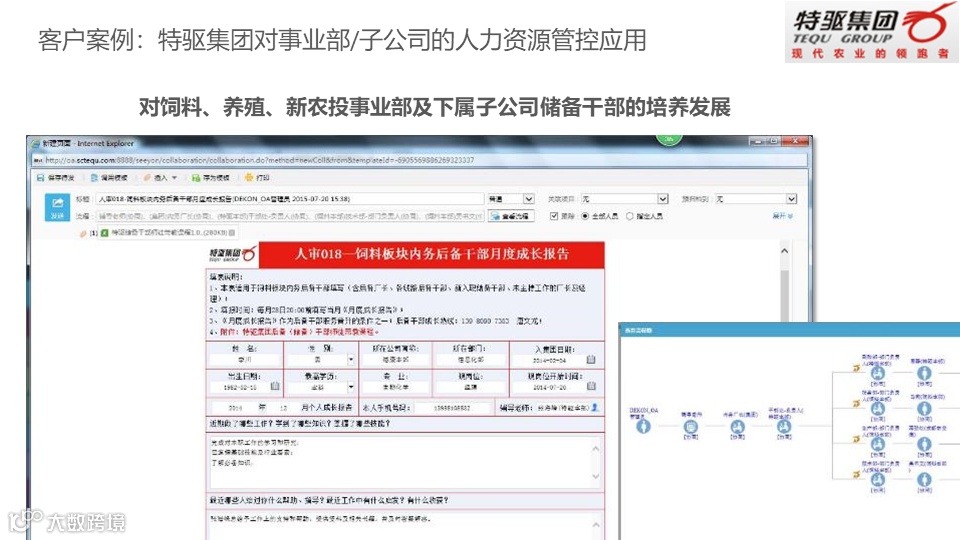The image size is (960, 540).
Task: Open calendar icon for position start time (现岗位开始时间)
Action: pyautogui.click(x=591, y=386)
